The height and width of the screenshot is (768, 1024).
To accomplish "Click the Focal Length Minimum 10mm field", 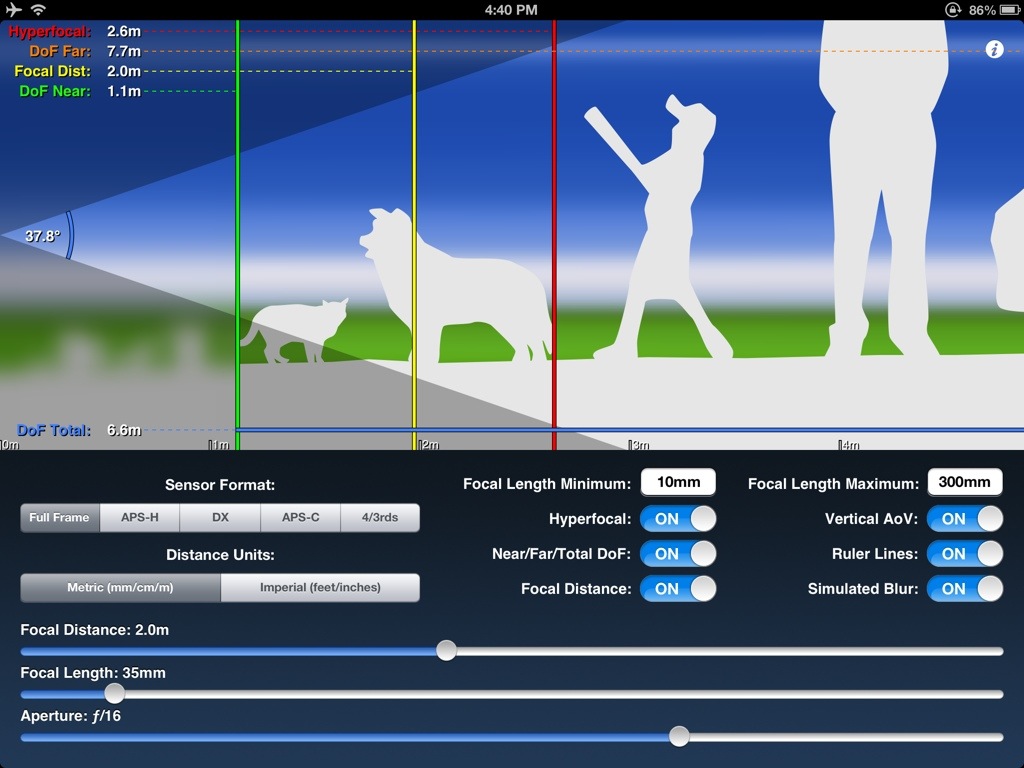I will coord(678,482).
